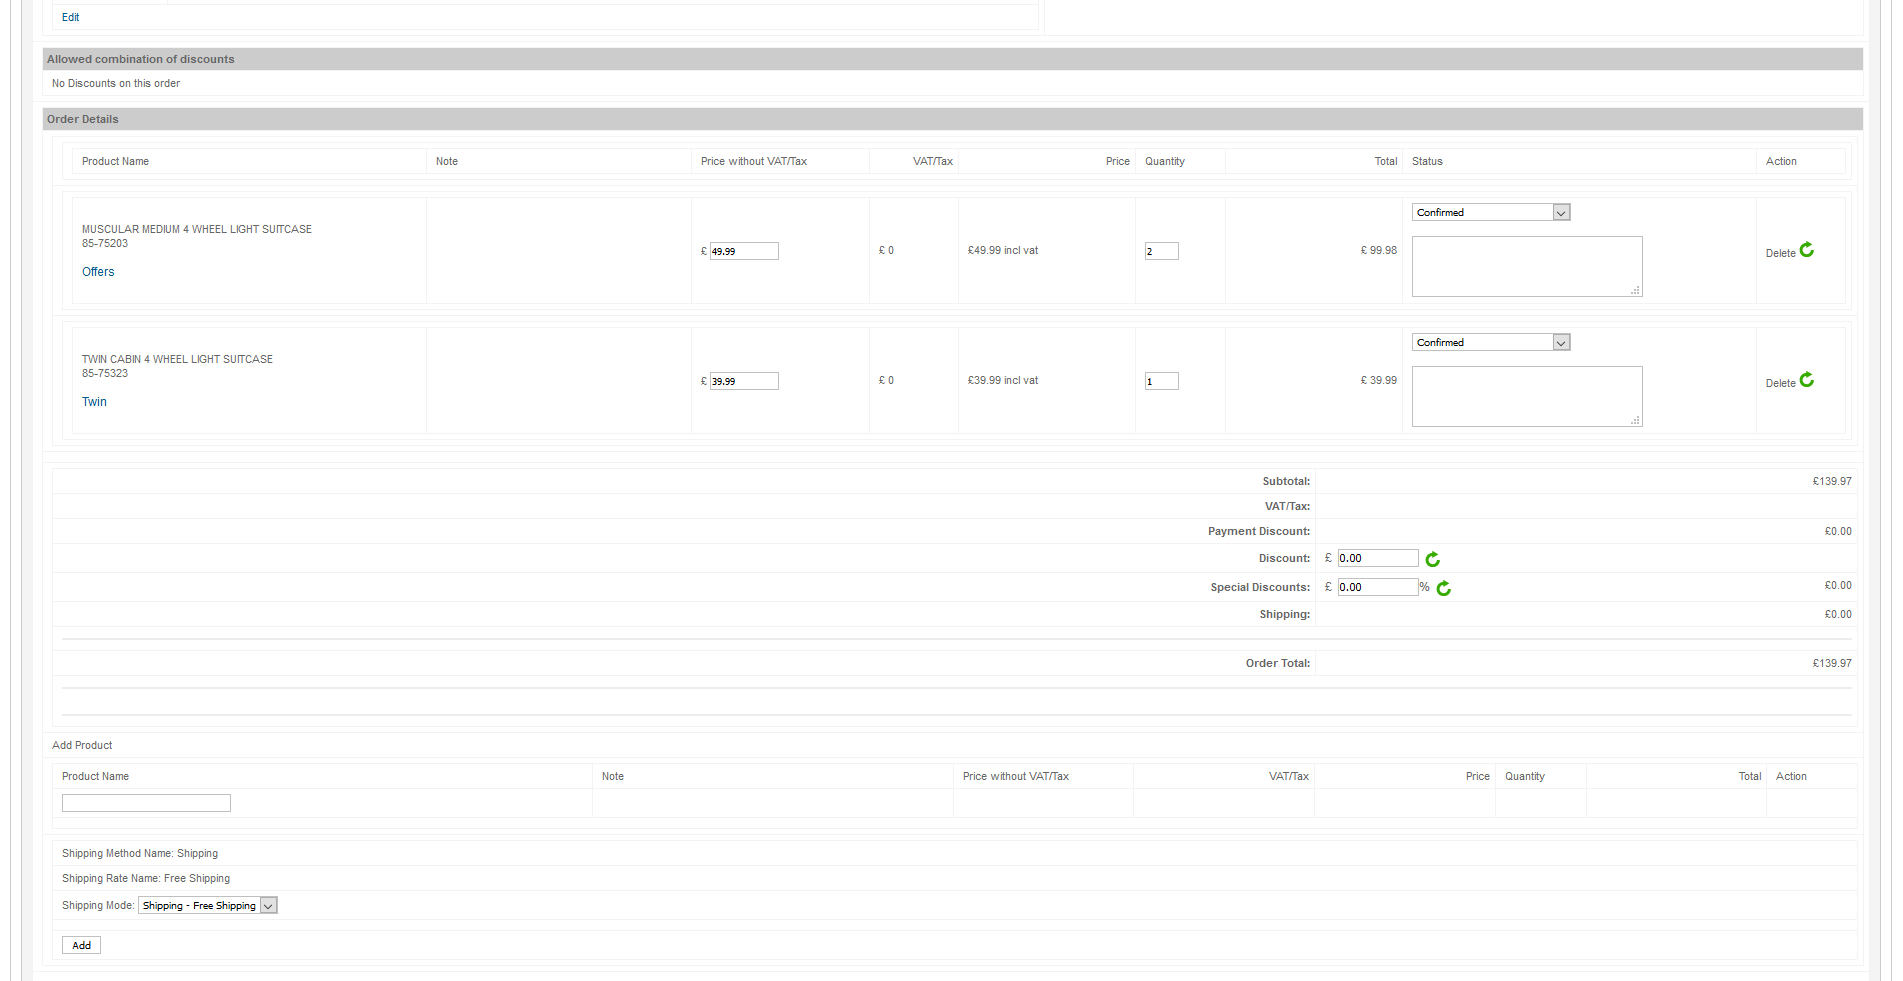Focus the Discount amount field
Viewport: 1903px width, 981px height.
(1378, 558)
